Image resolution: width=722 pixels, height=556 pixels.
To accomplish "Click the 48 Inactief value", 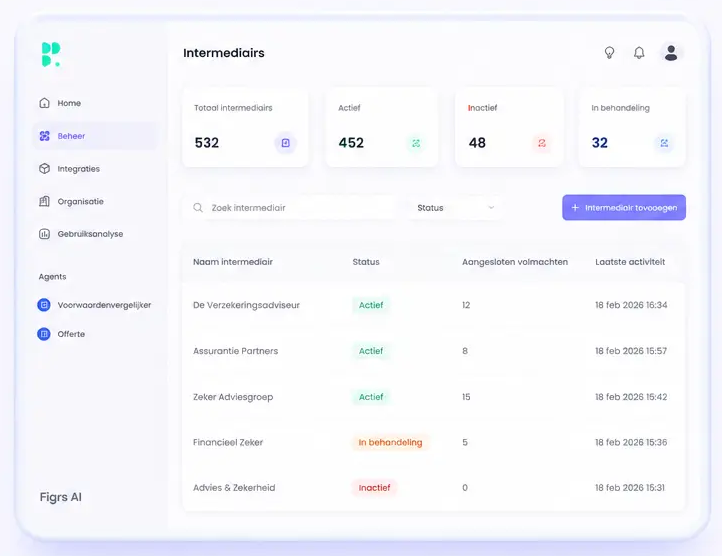I will pyautogui.click(x=477, y=143).
